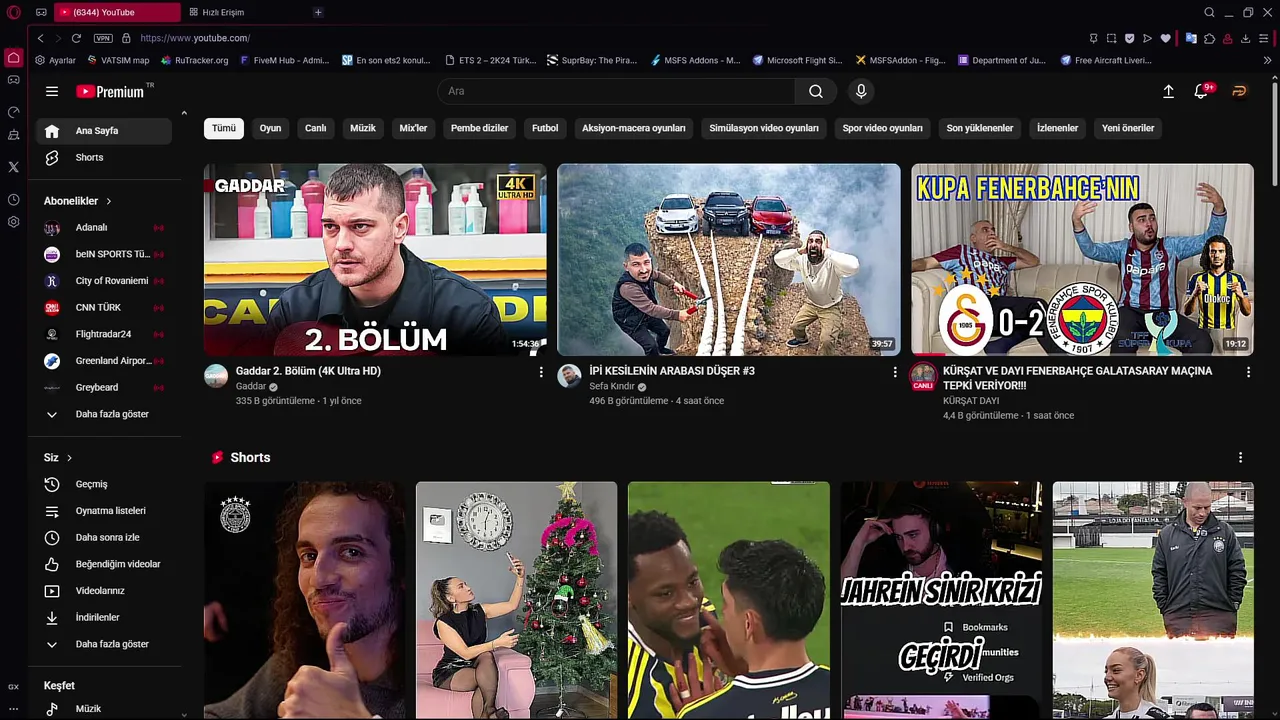Select the Oyun filter chip
This screenshot has height=720, width=1280.
click(x=270, y=128)
